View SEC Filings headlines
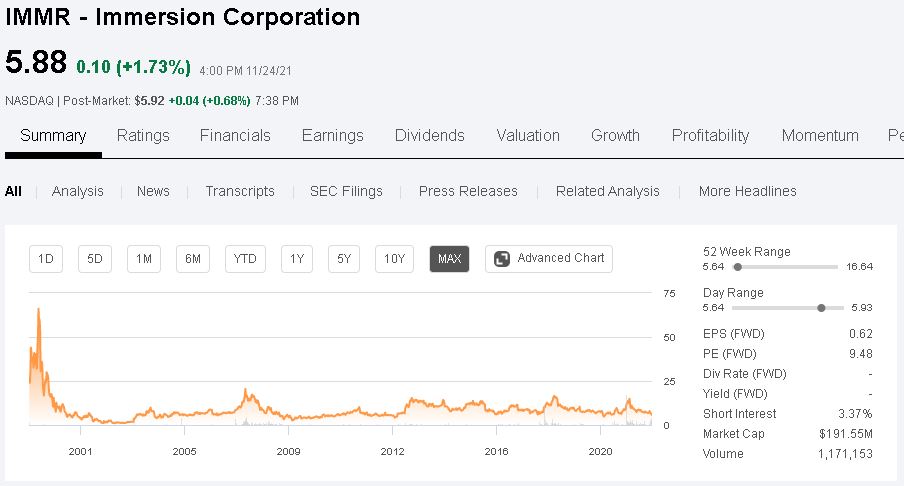Image resolution: width=904 pixels, height=486 pixels. click(346, 191)
